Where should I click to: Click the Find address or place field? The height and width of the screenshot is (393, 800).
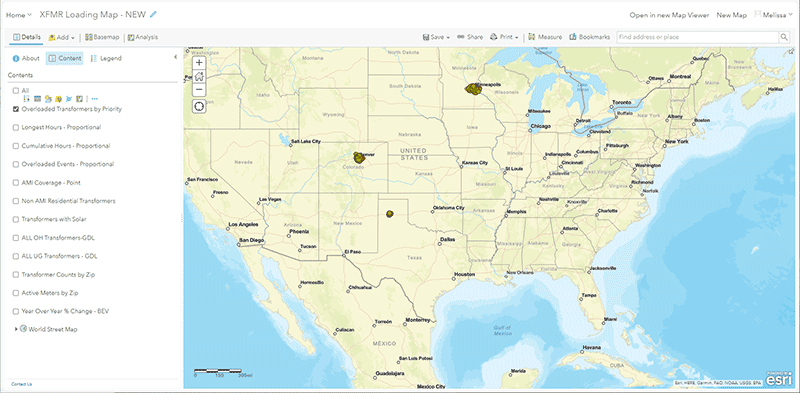pos(697,37)
